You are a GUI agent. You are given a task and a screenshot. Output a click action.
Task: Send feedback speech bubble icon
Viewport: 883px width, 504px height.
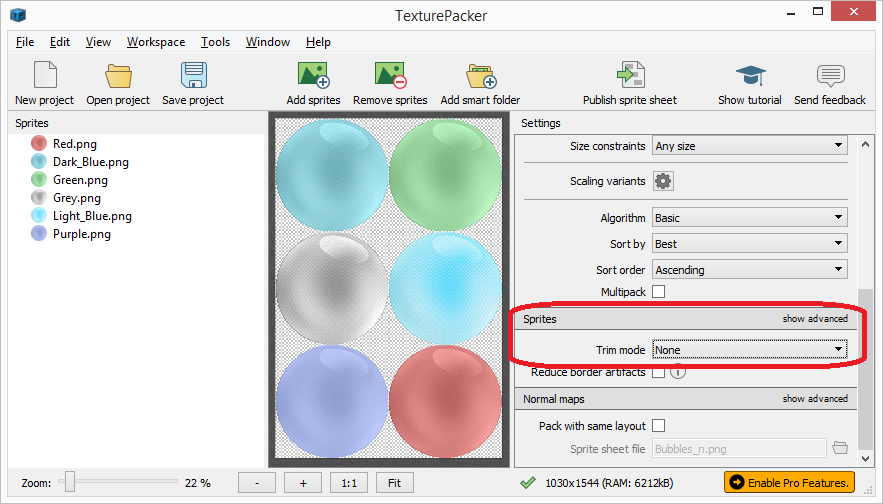[831, 75]
